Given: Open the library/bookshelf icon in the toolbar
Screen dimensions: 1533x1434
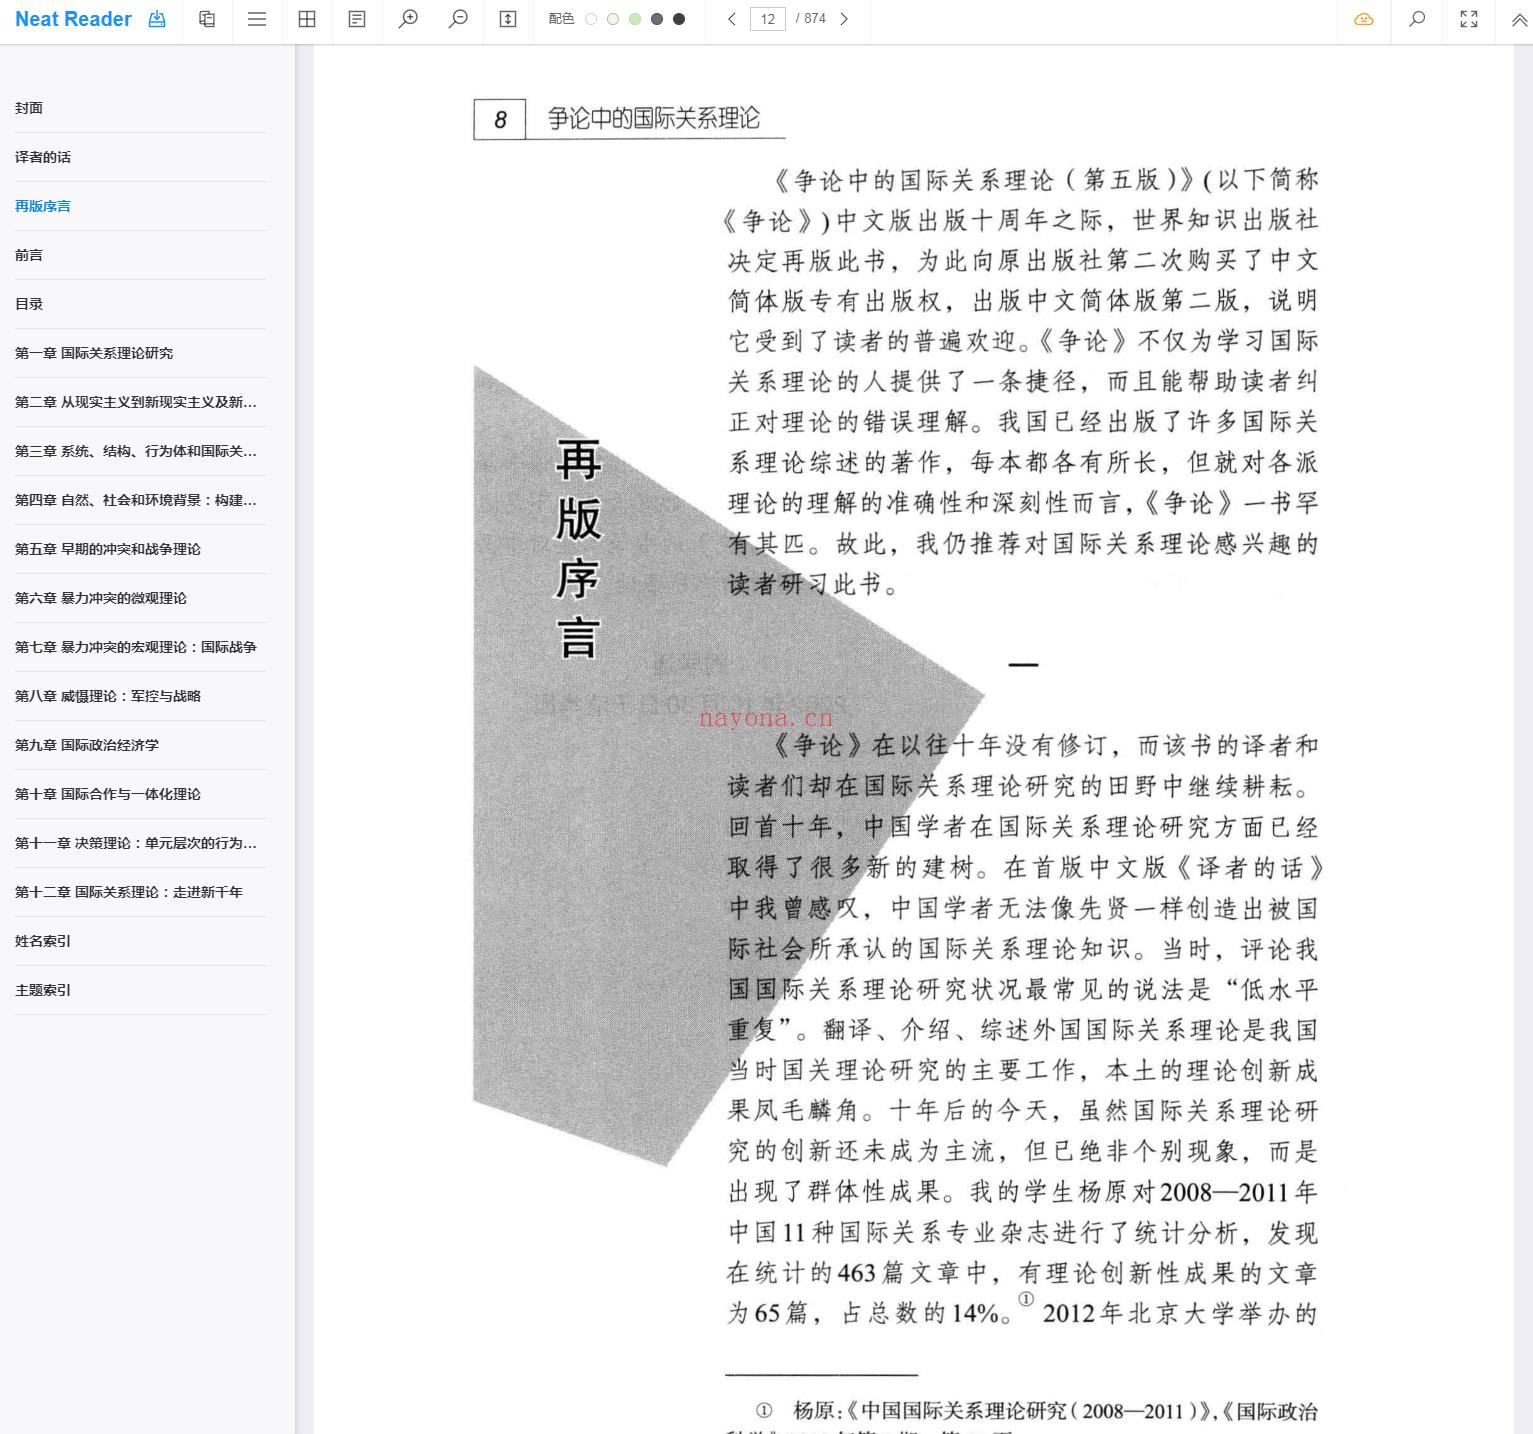Looking at the screenshot, I should coord(207,19).
